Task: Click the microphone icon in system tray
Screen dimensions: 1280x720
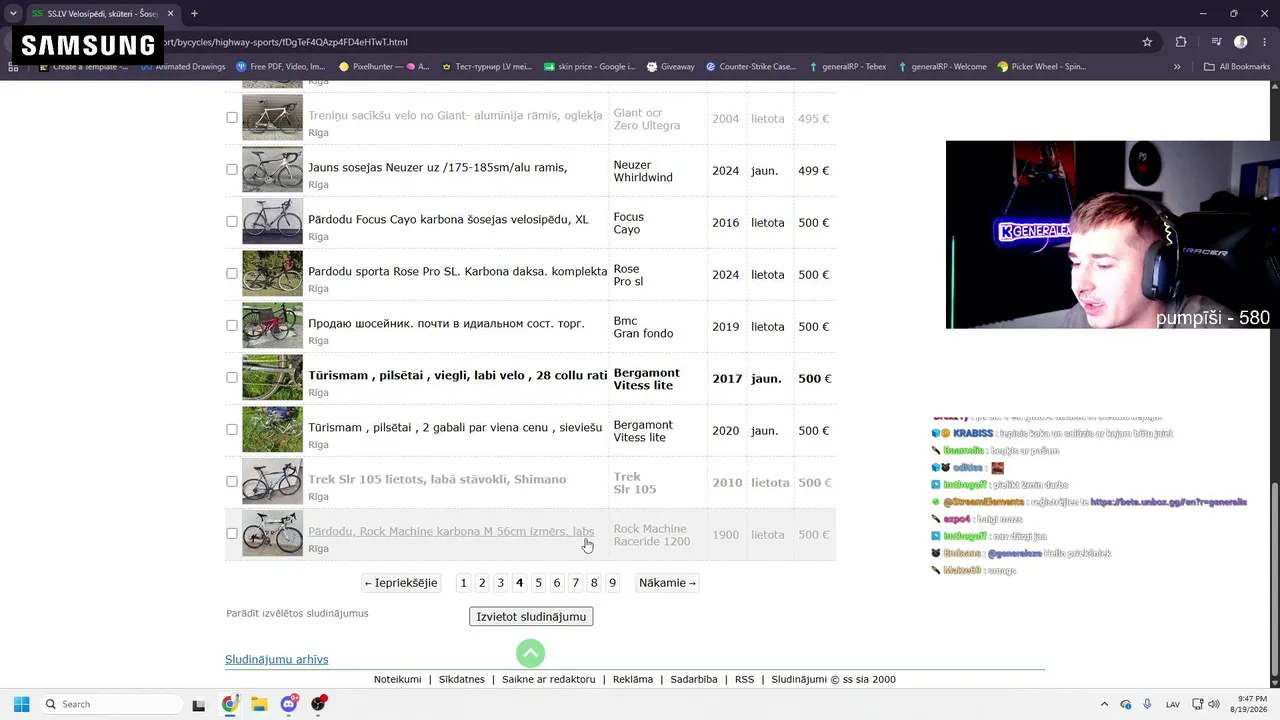Action: pos(1147,704)
